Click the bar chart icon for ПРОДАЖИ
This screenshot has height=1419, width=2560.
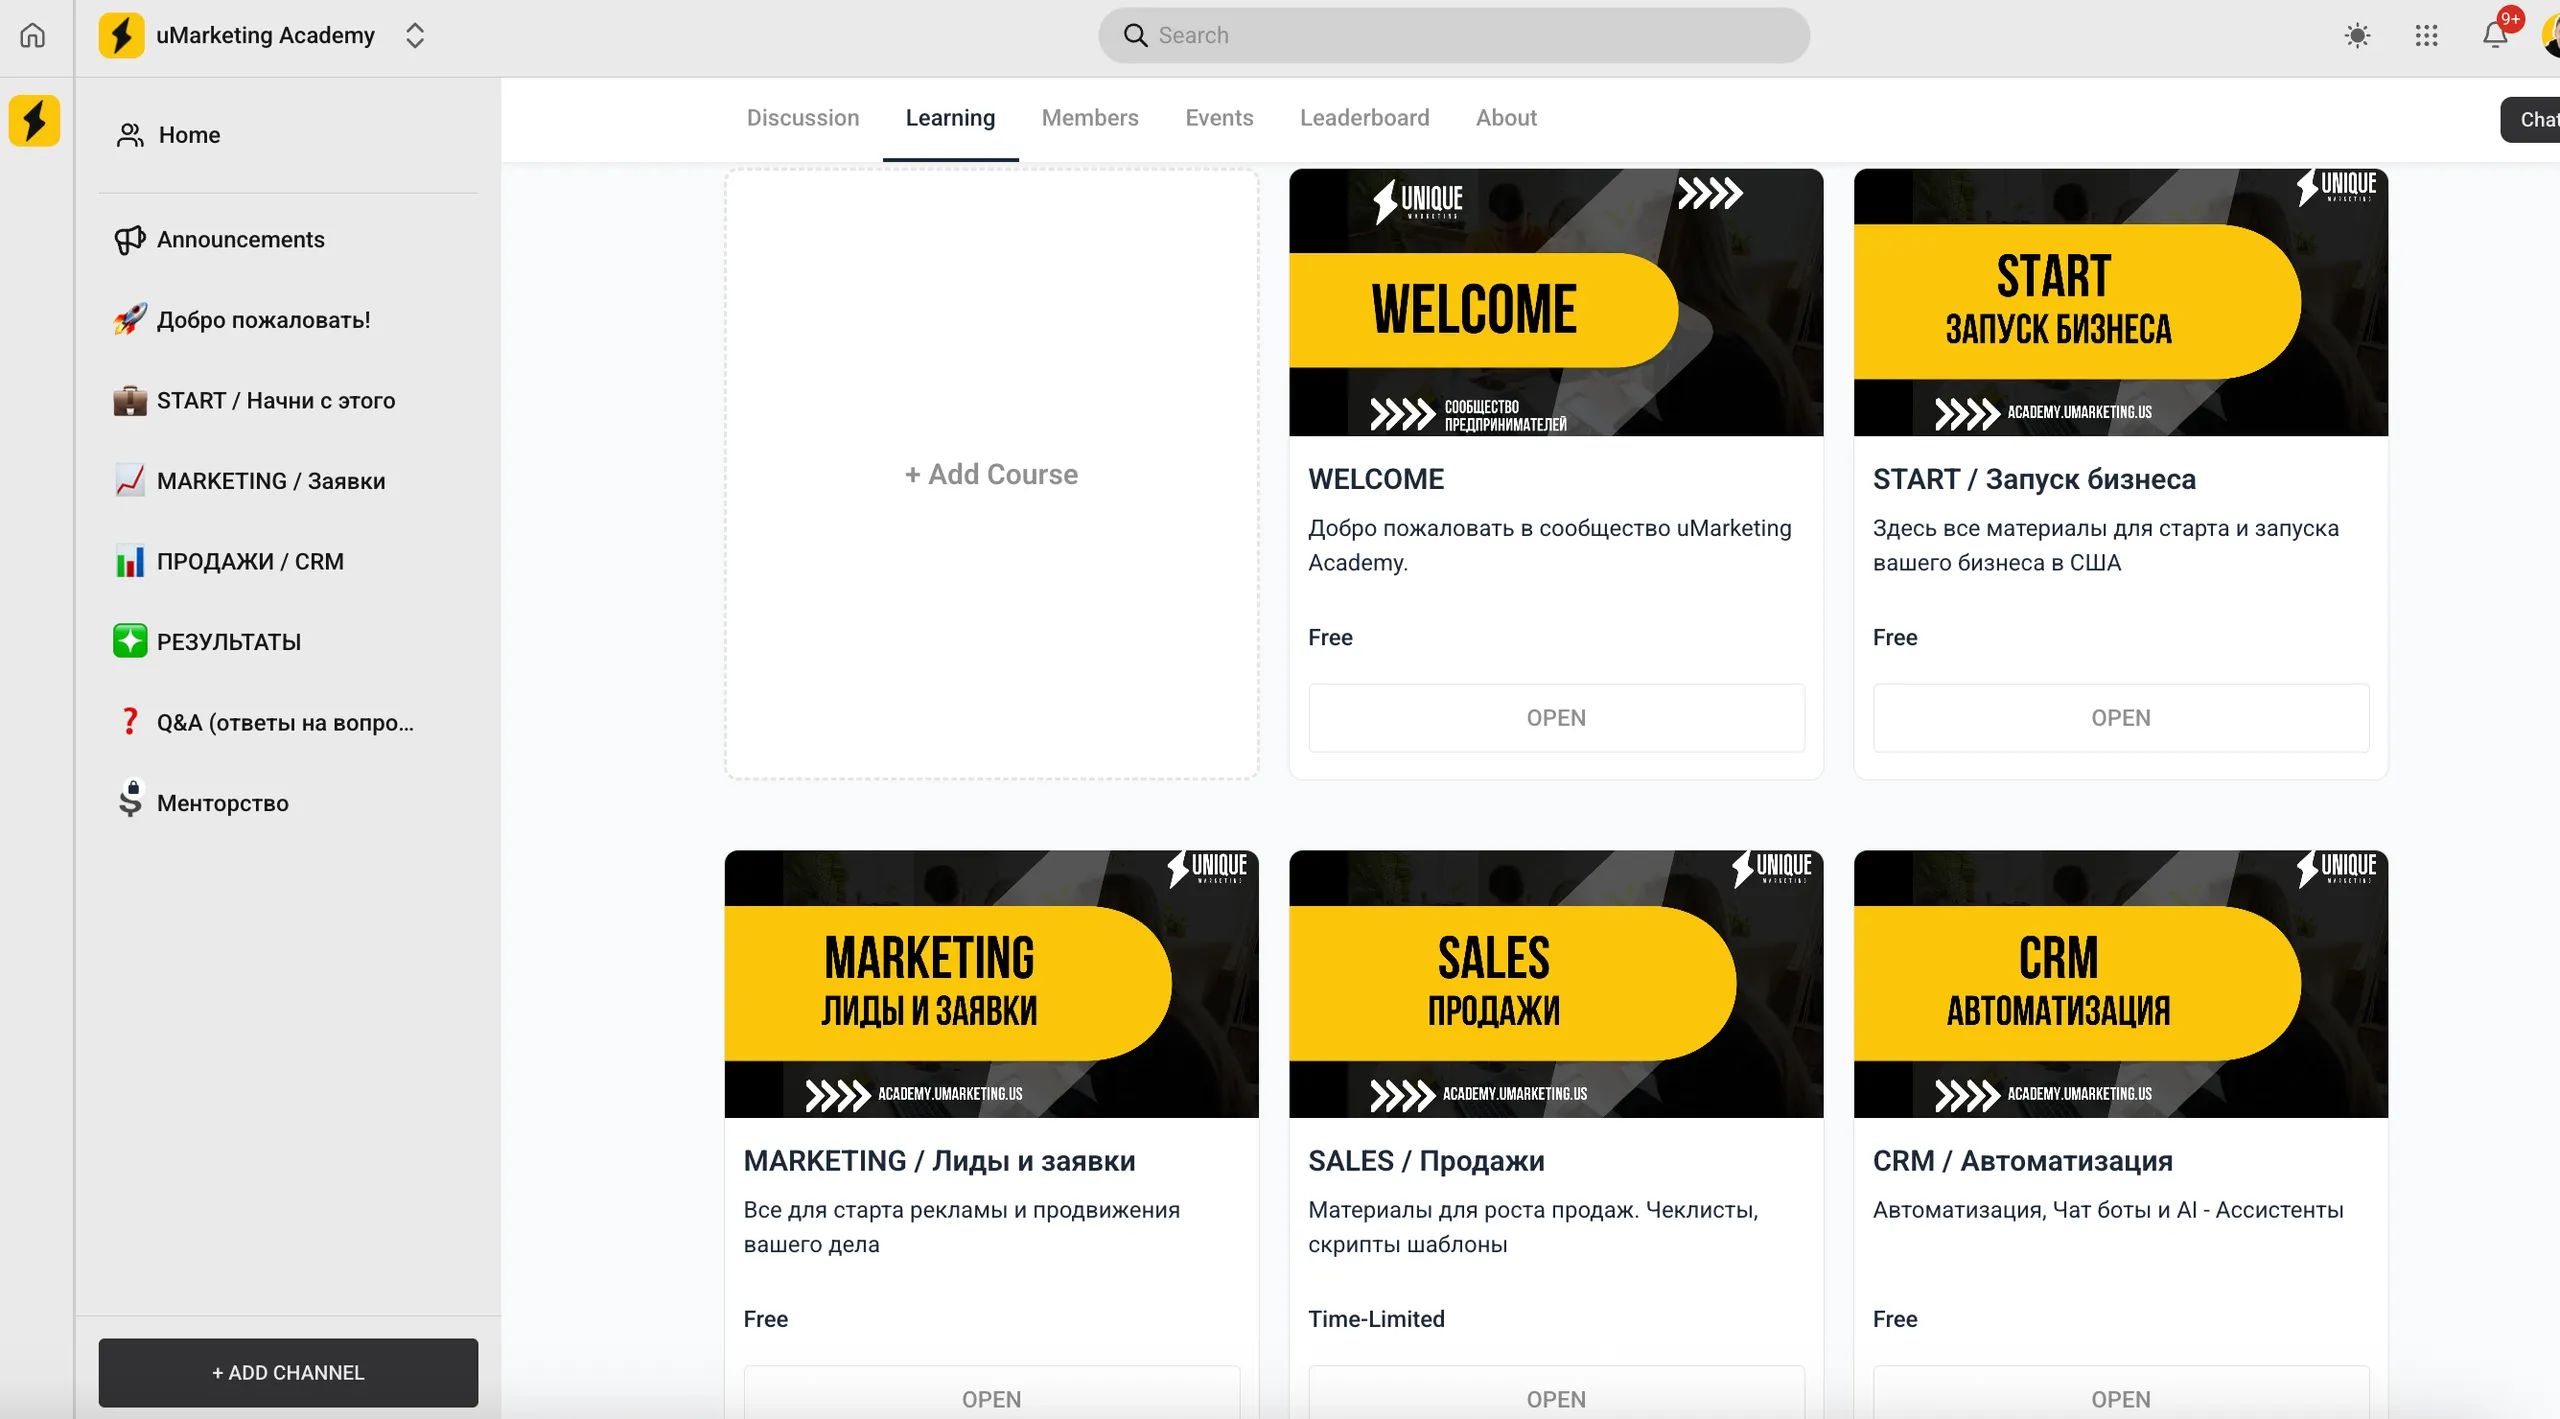(x=130, y=562)
